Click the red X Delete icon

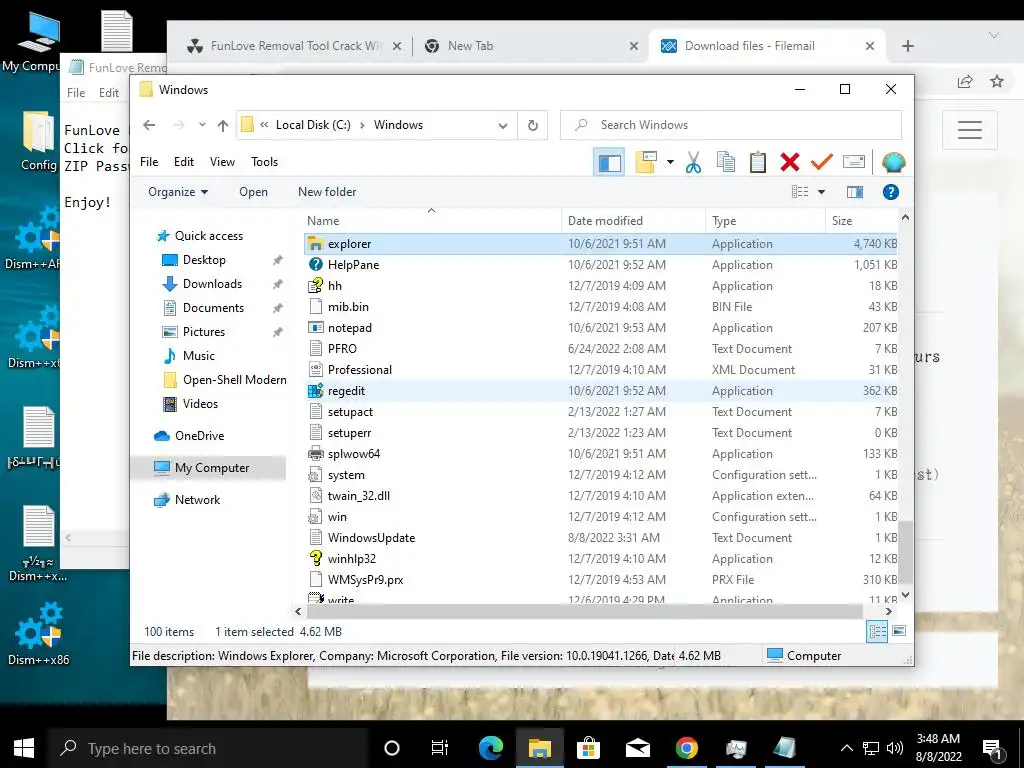point(790,162)
